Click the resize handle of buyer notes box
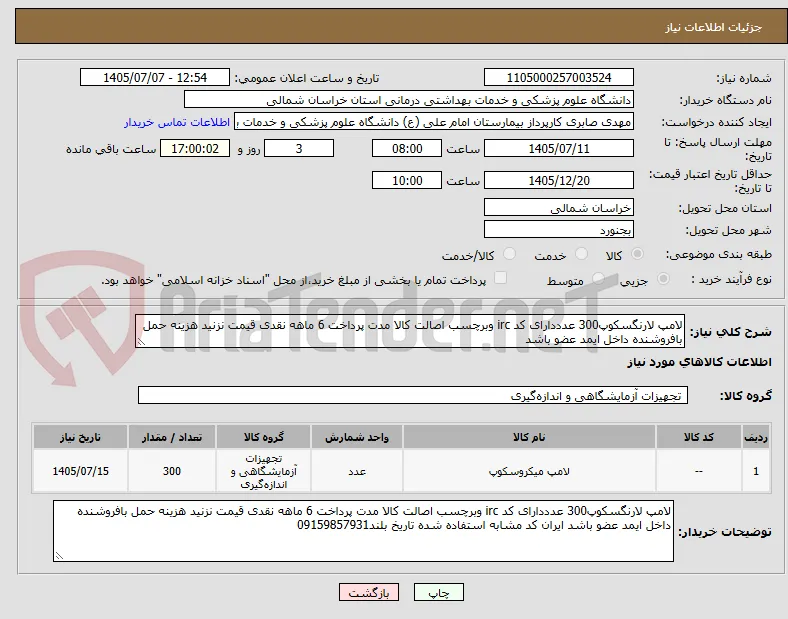 [x=59, y=556]
